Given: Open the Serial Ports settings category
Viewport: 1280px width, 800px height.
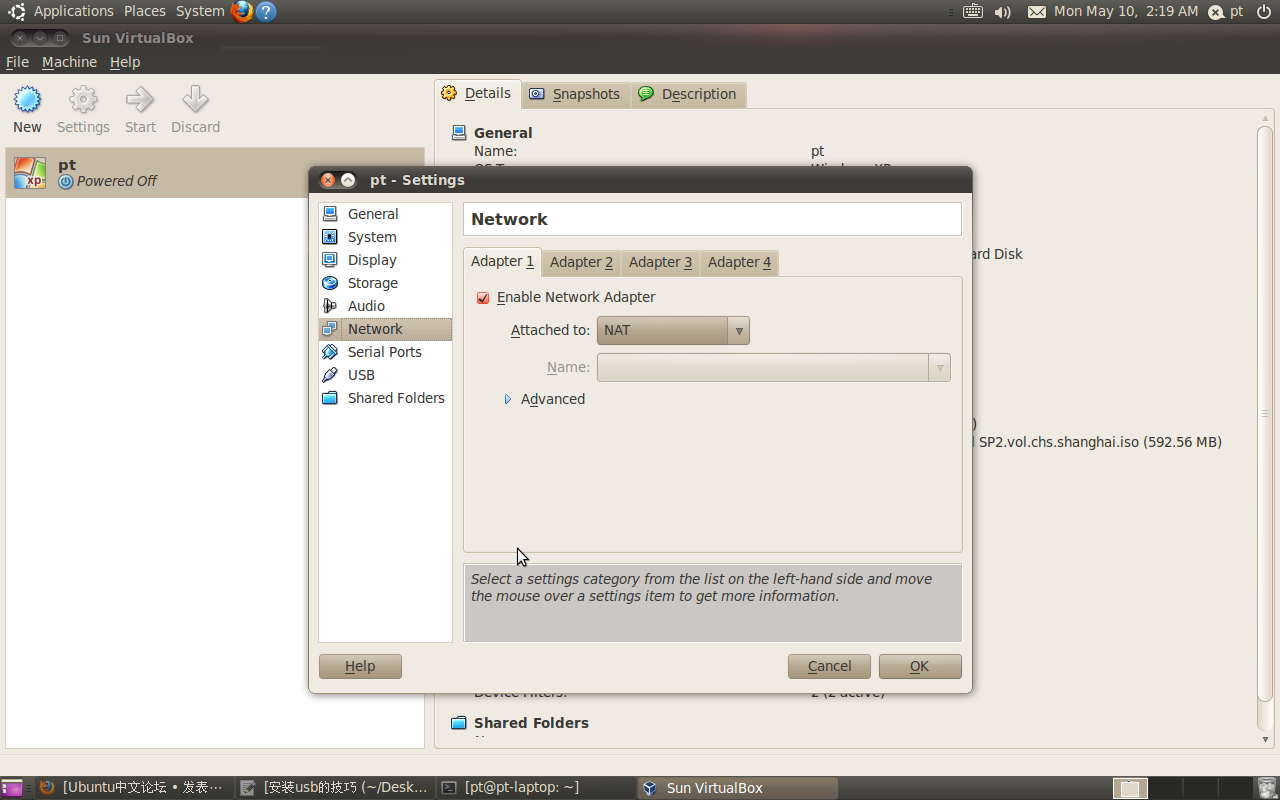Looking at the screenshot, I should click(385, 352).
